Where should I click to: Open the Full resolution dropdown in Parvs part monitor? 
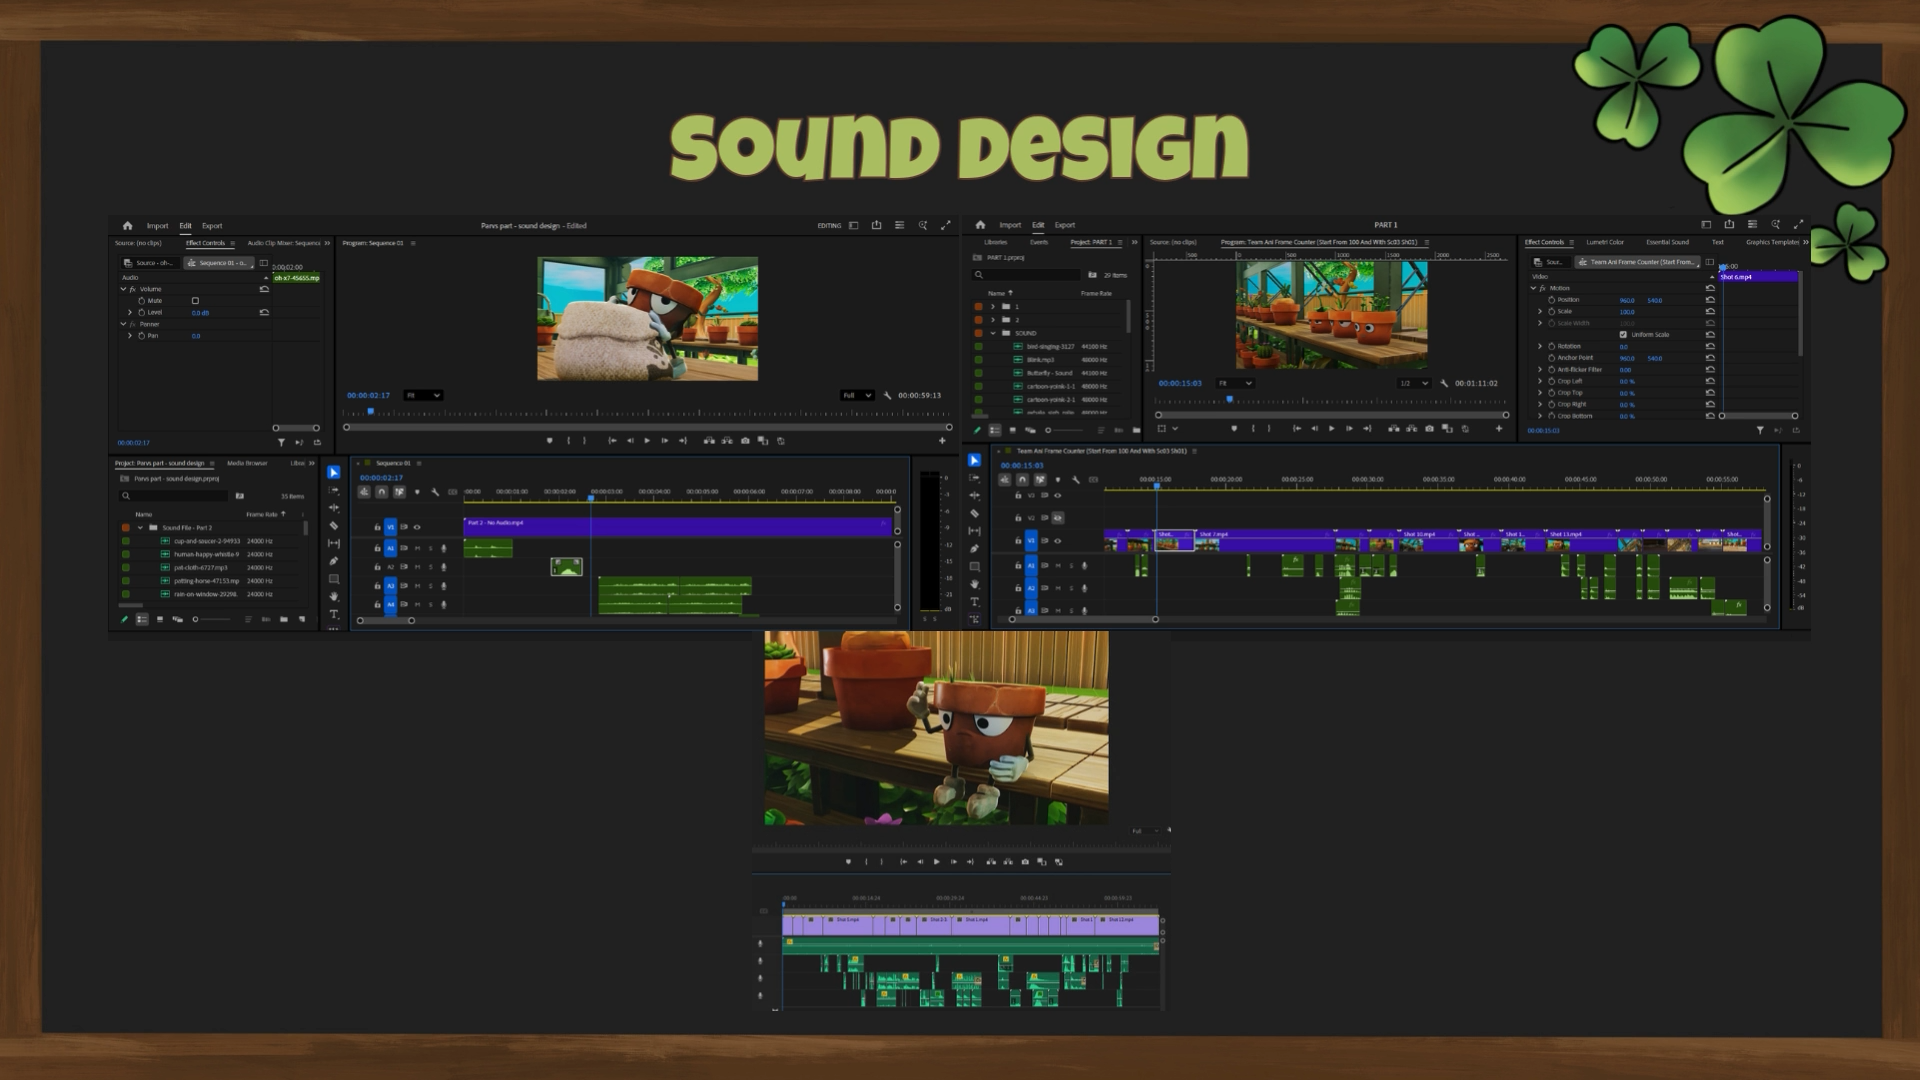point(858,396)
